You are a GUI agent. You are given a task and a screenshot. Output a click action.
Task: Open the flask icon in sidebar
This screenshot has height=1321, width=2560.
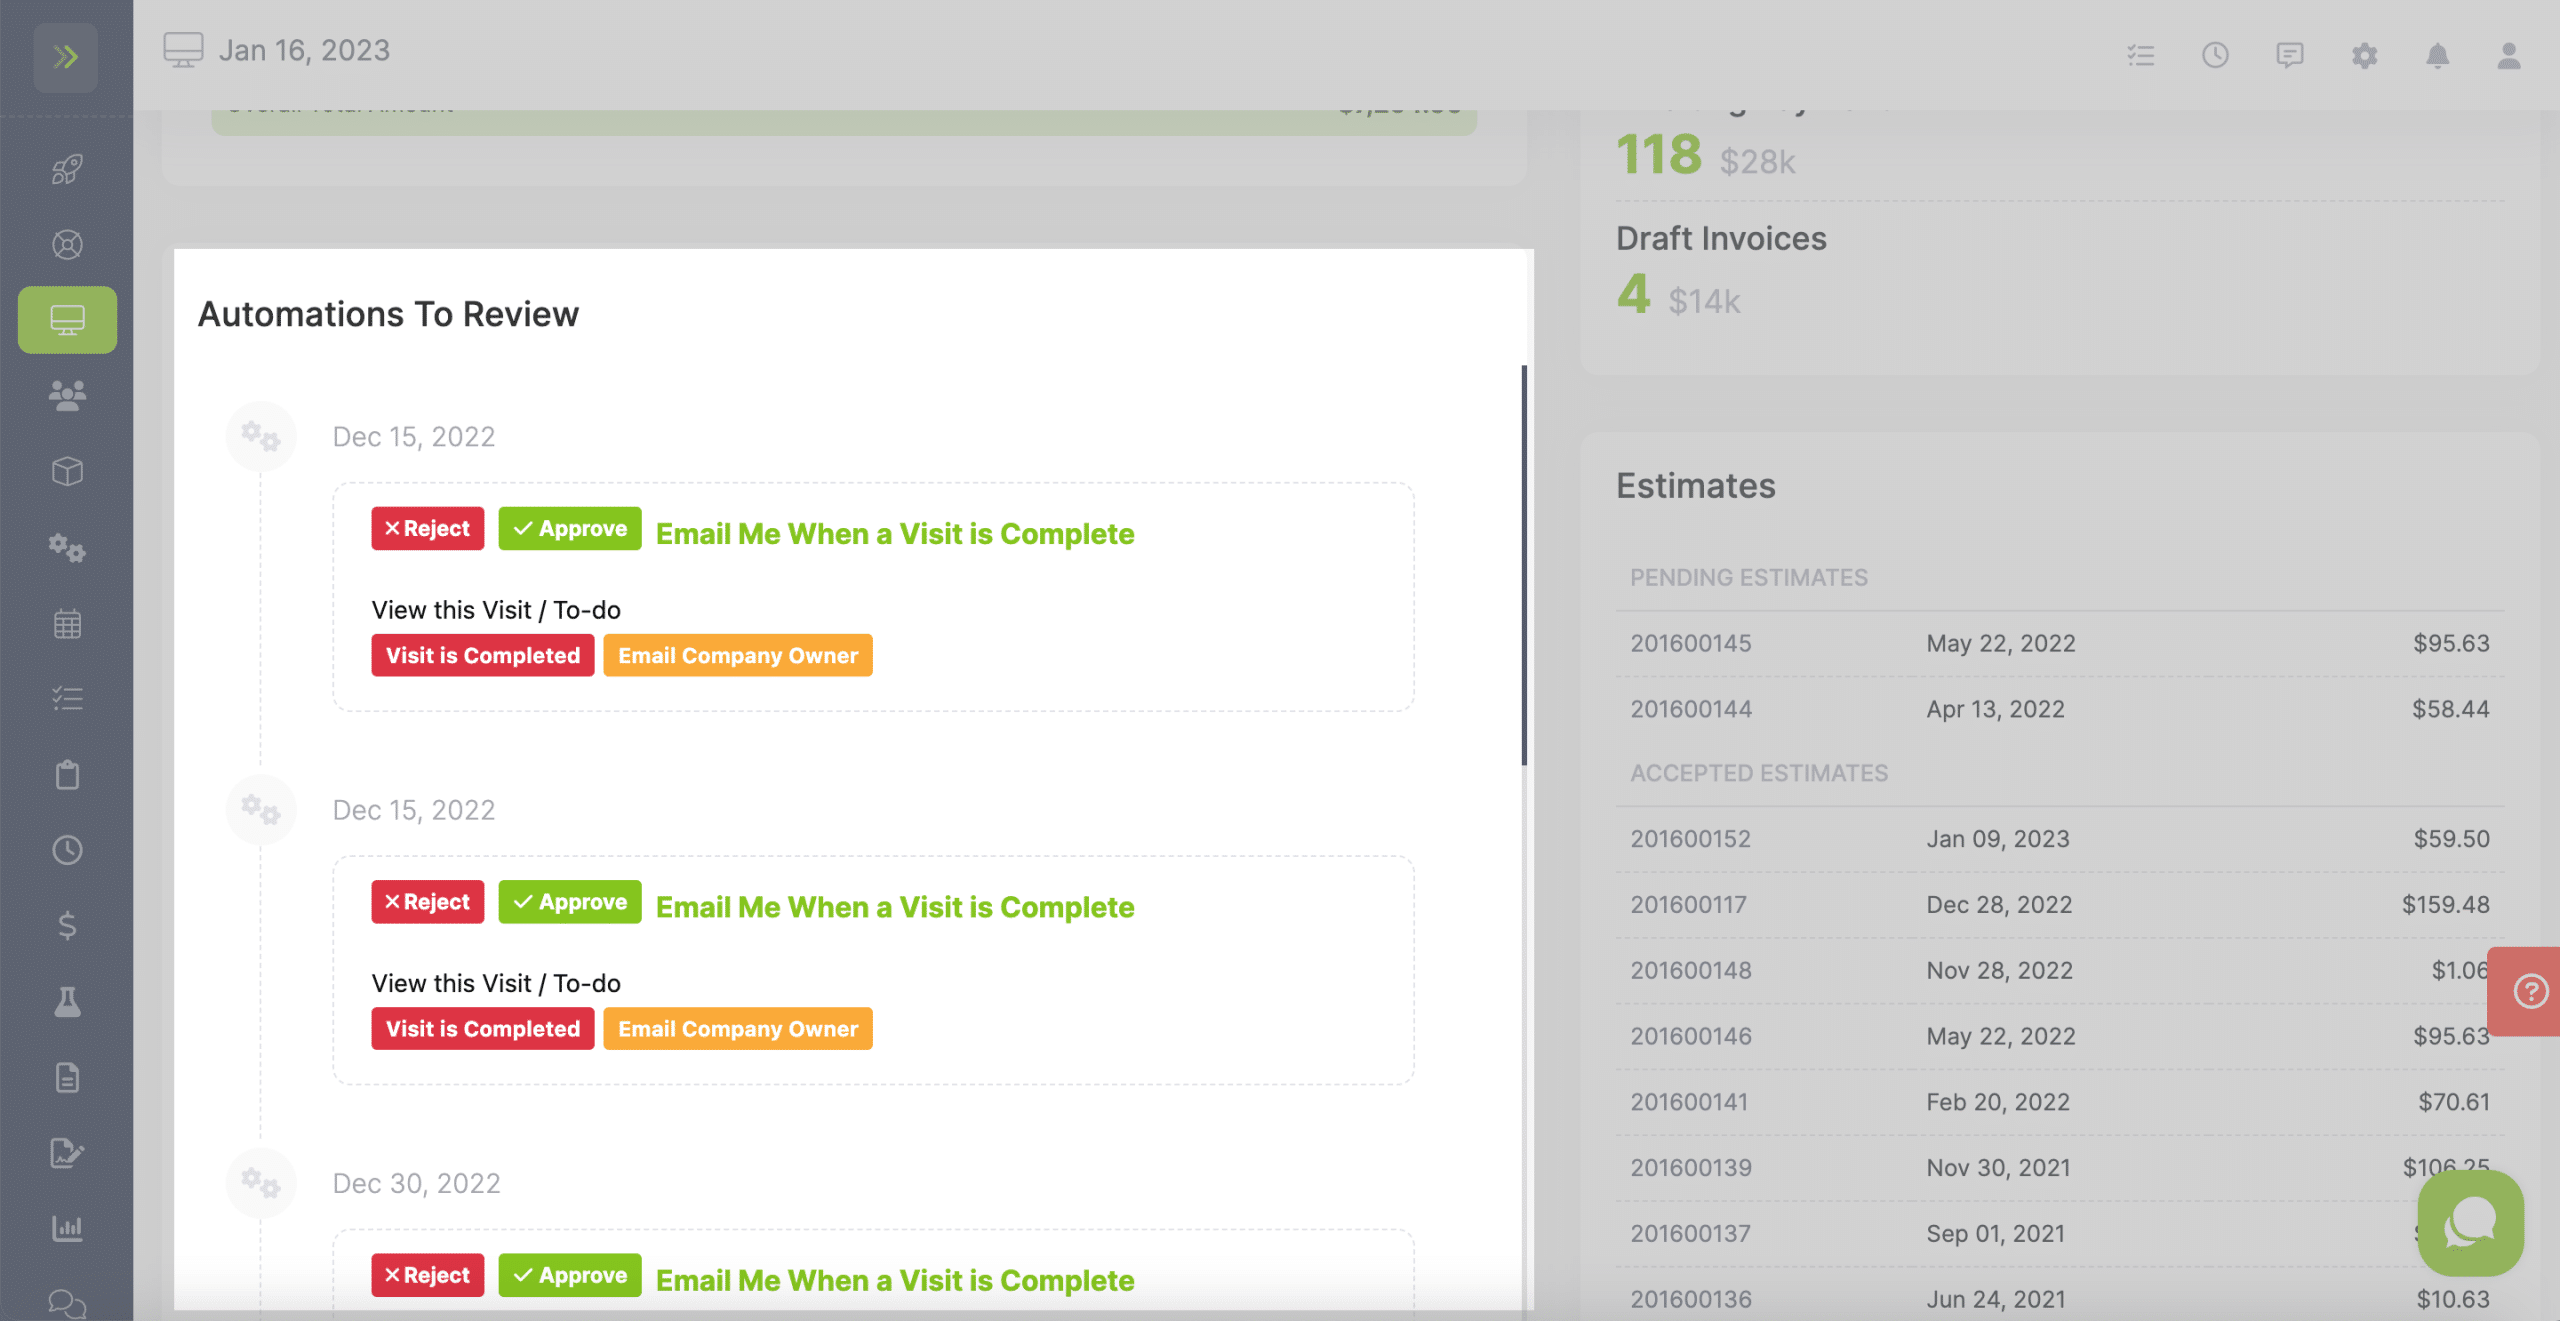coord(67,1001)
